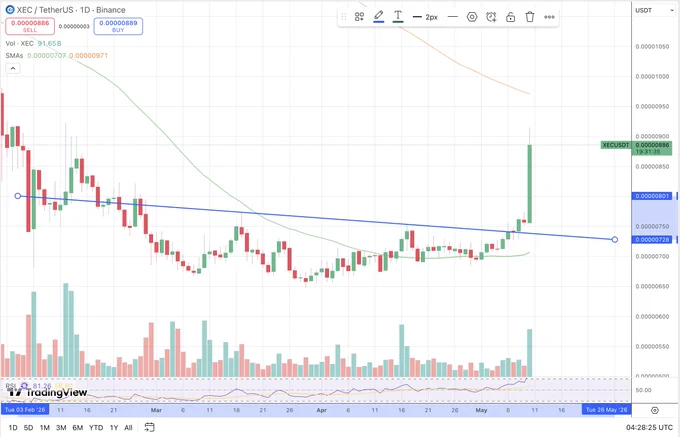Open drawing templates icon in floating toolbar
680x437 pixels.
tap(359, 17)
